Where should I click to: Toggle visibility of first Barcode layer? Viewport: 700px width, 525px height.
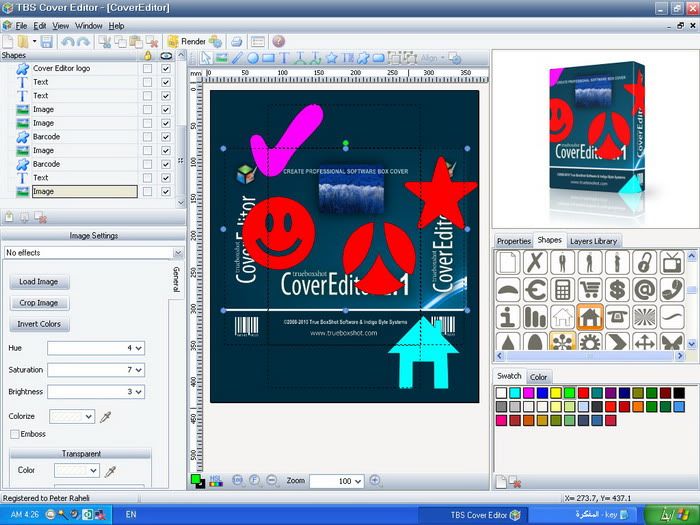tap(166, 137)
